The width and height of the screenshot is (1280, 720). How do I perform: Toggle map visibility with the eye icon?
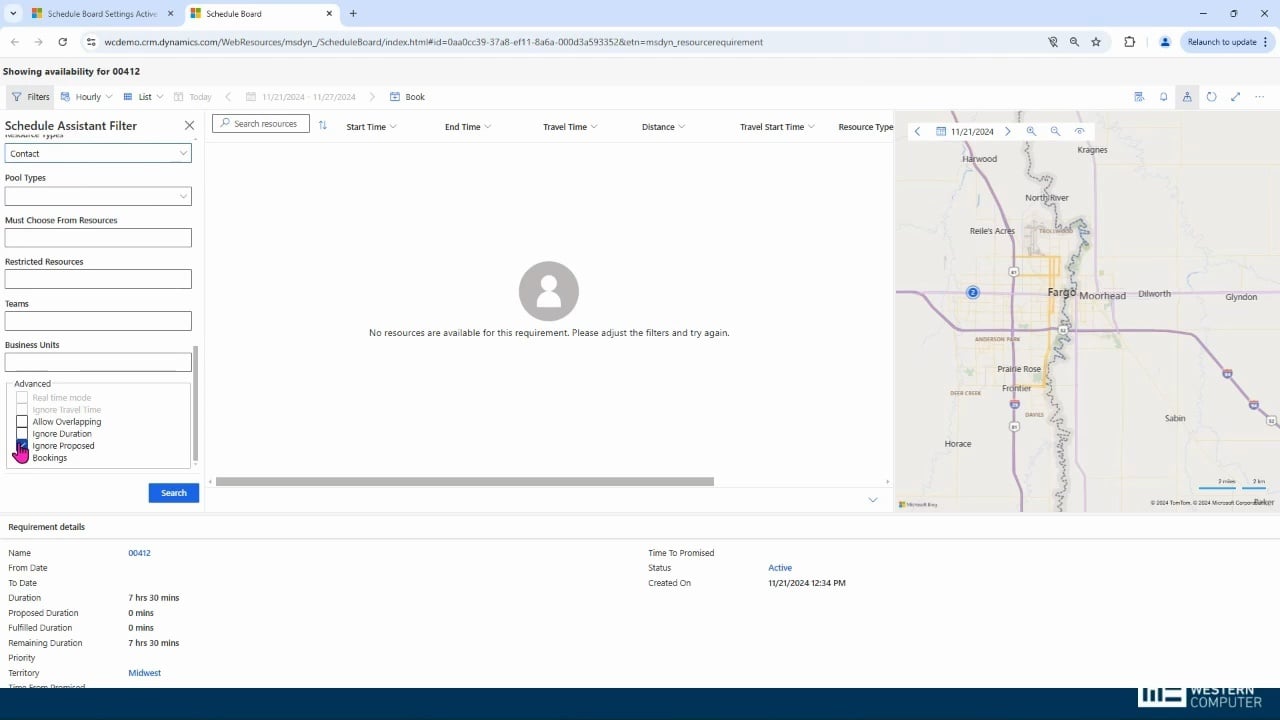click(1079, 131)
